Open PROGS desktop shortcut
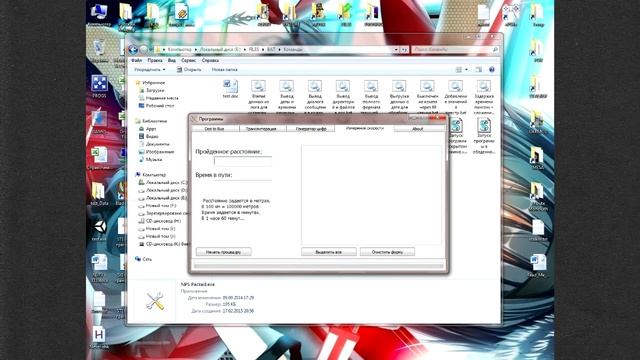The width and height of the screenshot is (640, 360). pos(99,86)
